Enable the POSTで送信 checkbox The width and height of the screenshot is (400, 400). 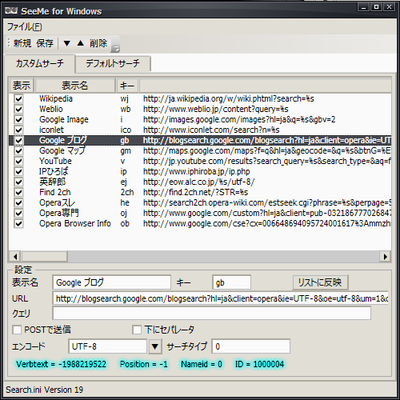coord(17,330)
